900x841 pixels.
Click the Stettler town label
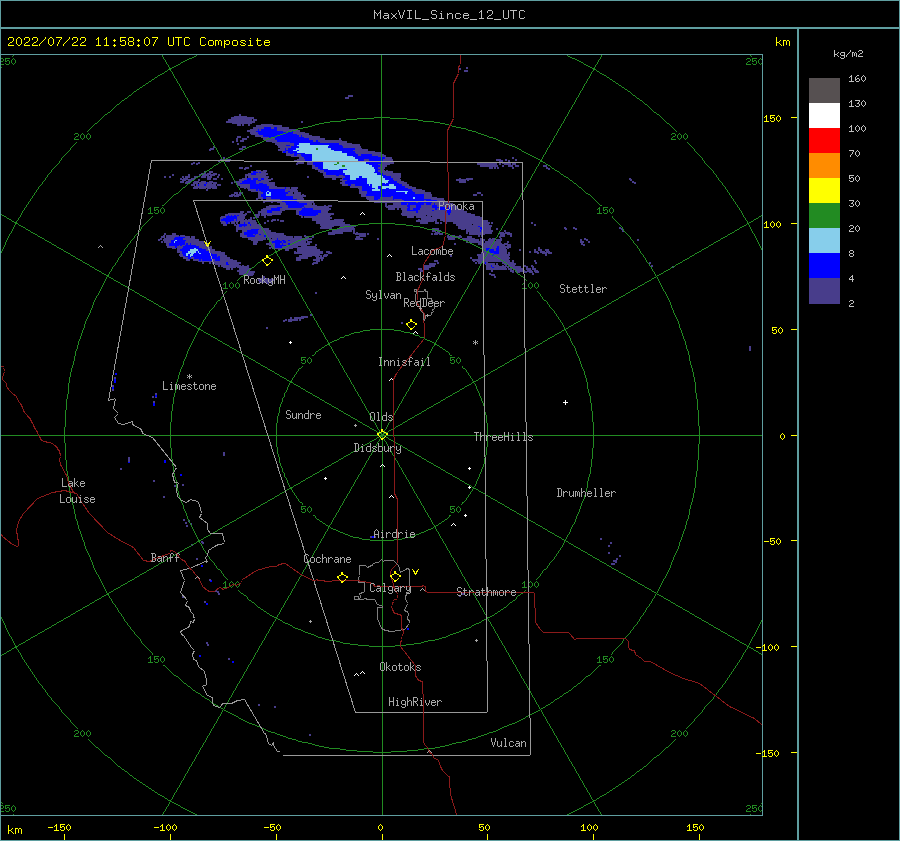point(583,289)
